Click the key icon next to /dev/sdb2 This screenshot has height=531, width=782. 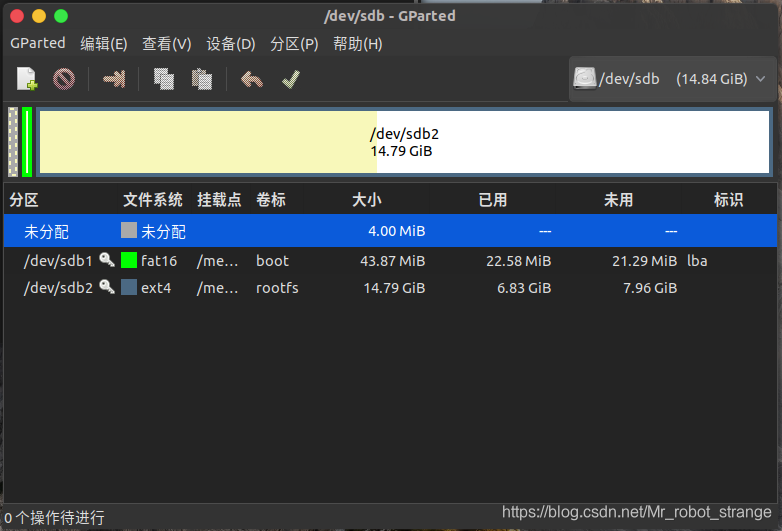pos(107,287)
